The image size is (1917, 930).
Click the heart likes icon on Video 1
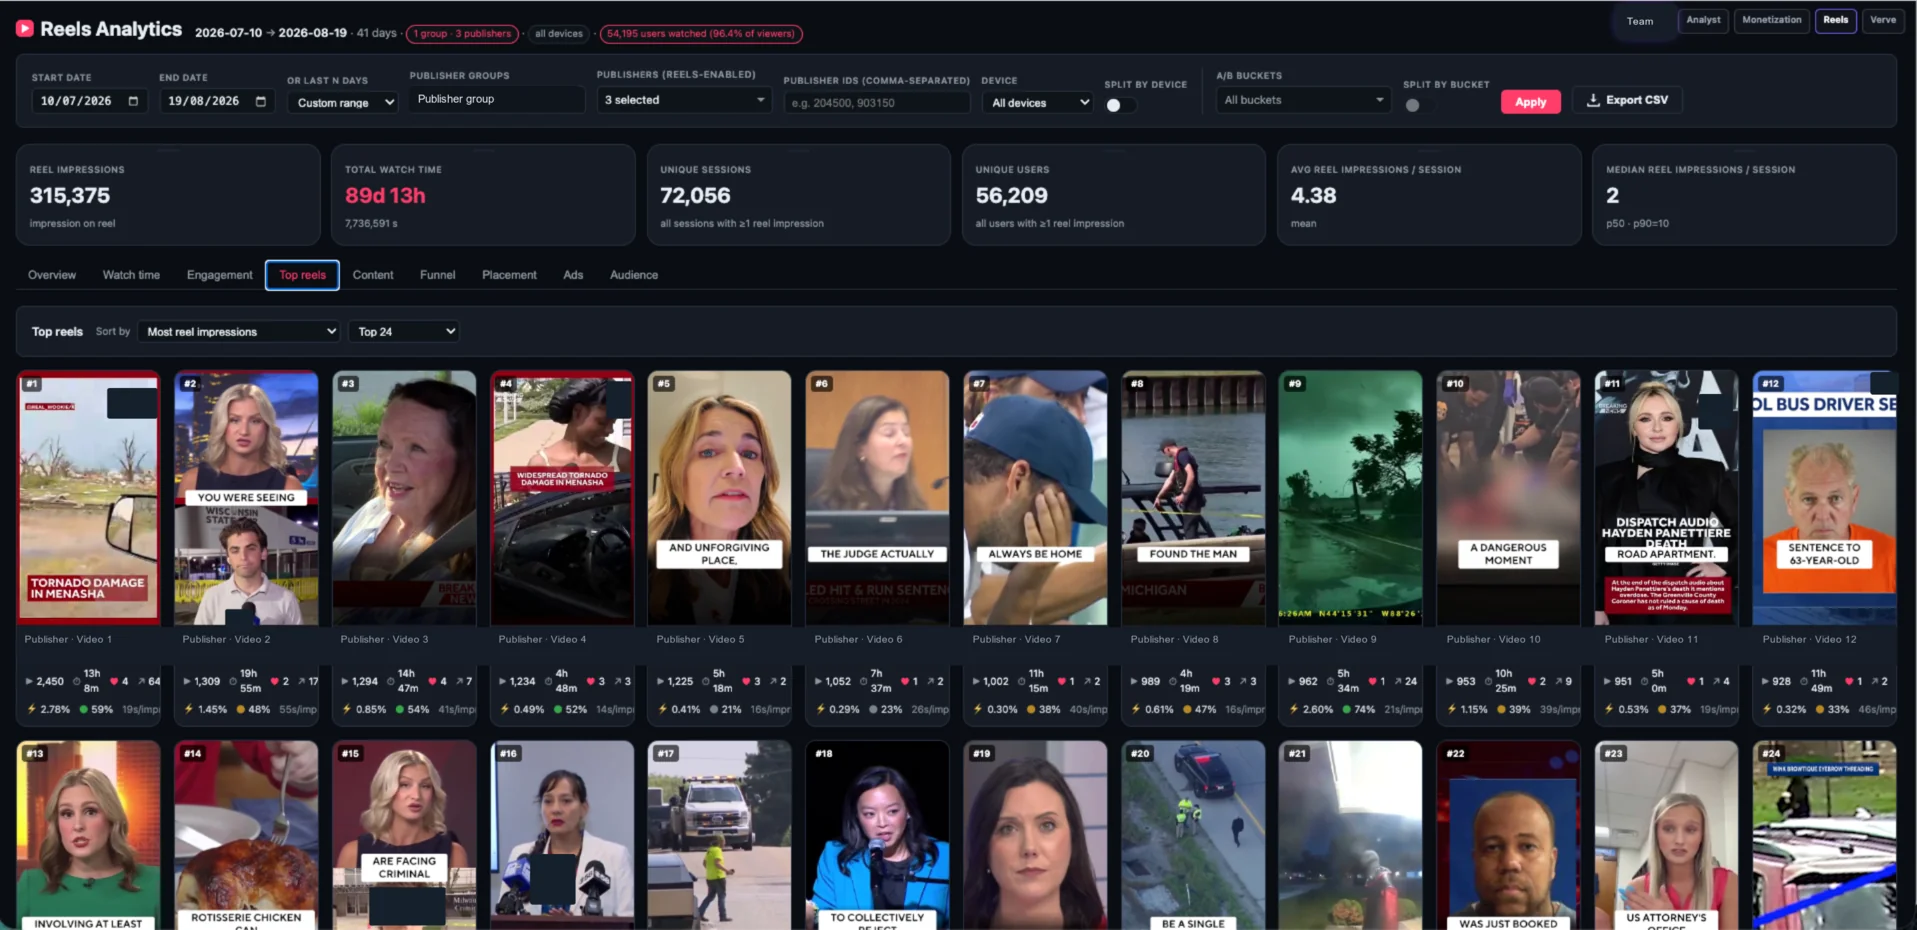pyautogui.click(x=113, y=681)
